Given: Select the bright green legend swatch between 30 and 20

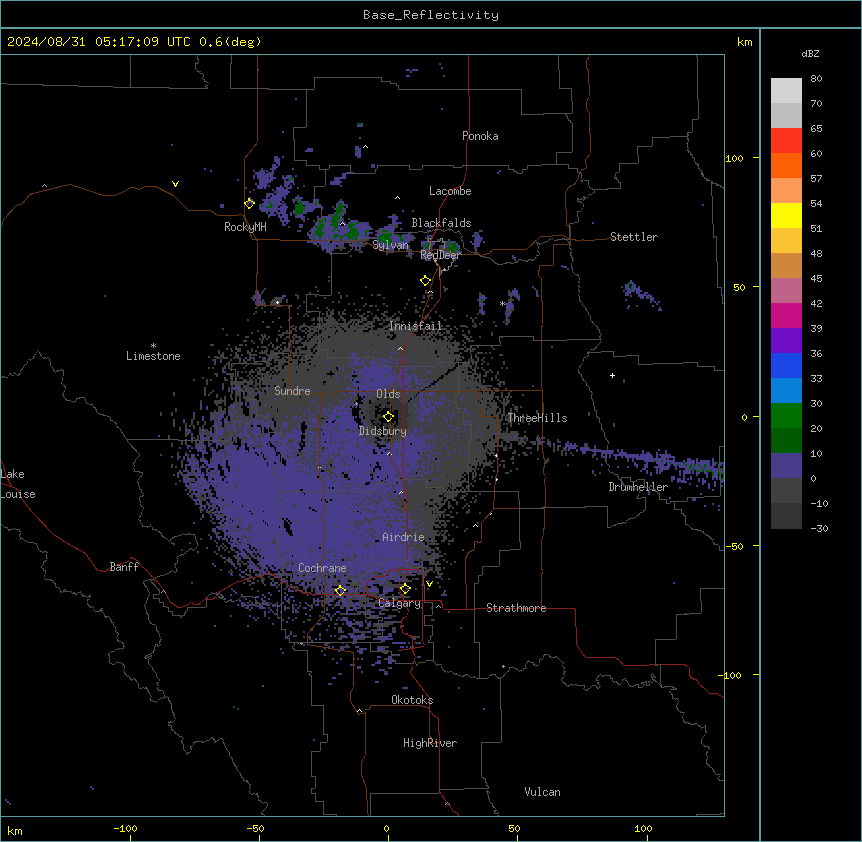Looking at the screenshot, I should click(786, 416).
